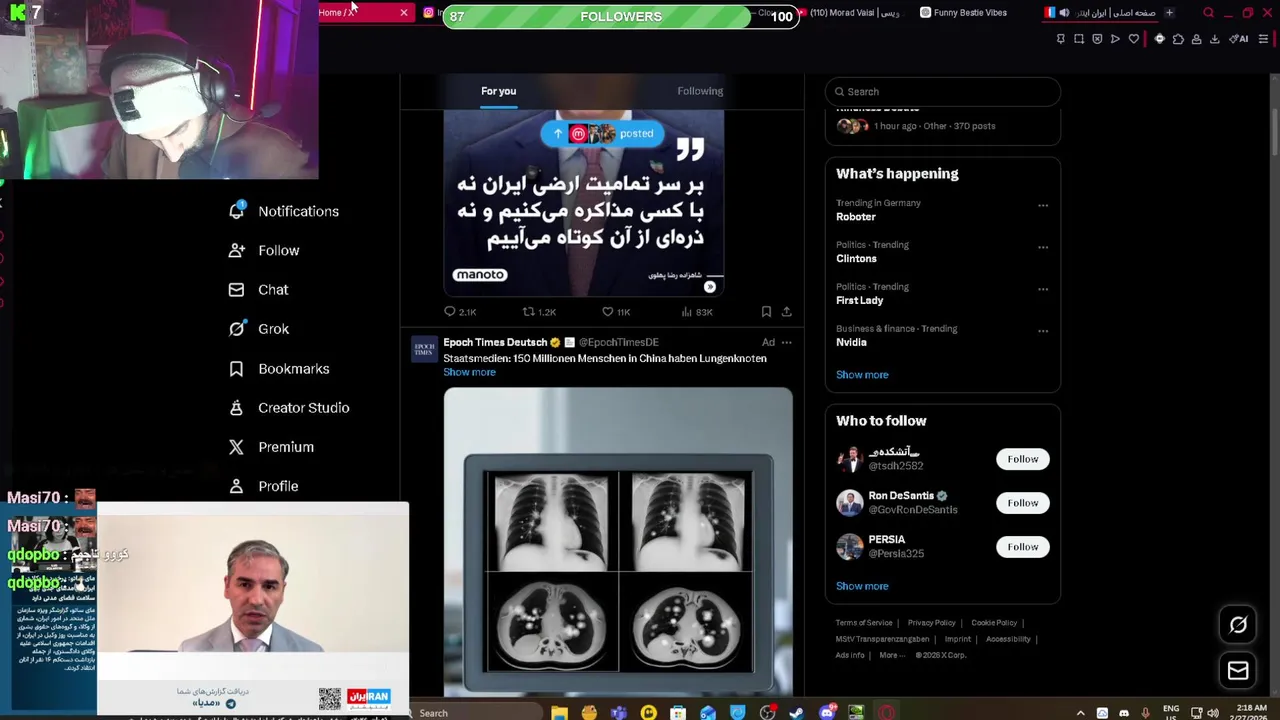The width and height of the screenshot is (1280, 720).
Task: Open Notifications in the X sidebar
Action: tap(284, 211)
